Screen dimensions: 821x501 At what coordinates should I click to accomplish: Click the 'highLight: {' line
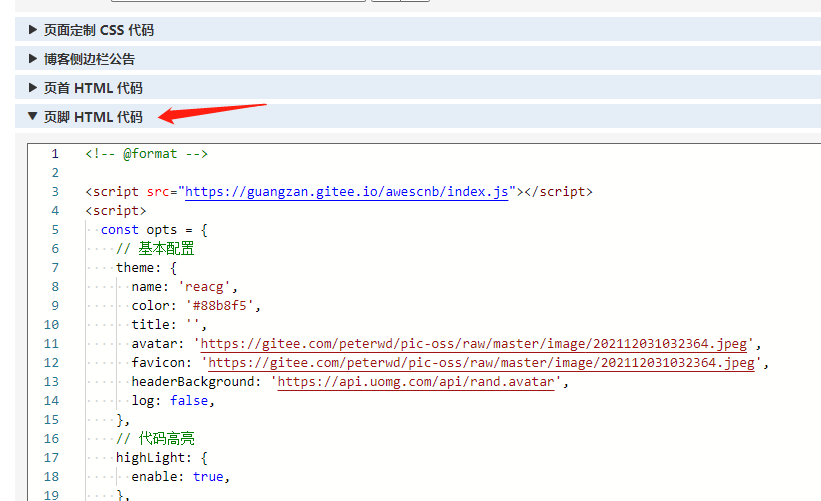tap(162, 458)
